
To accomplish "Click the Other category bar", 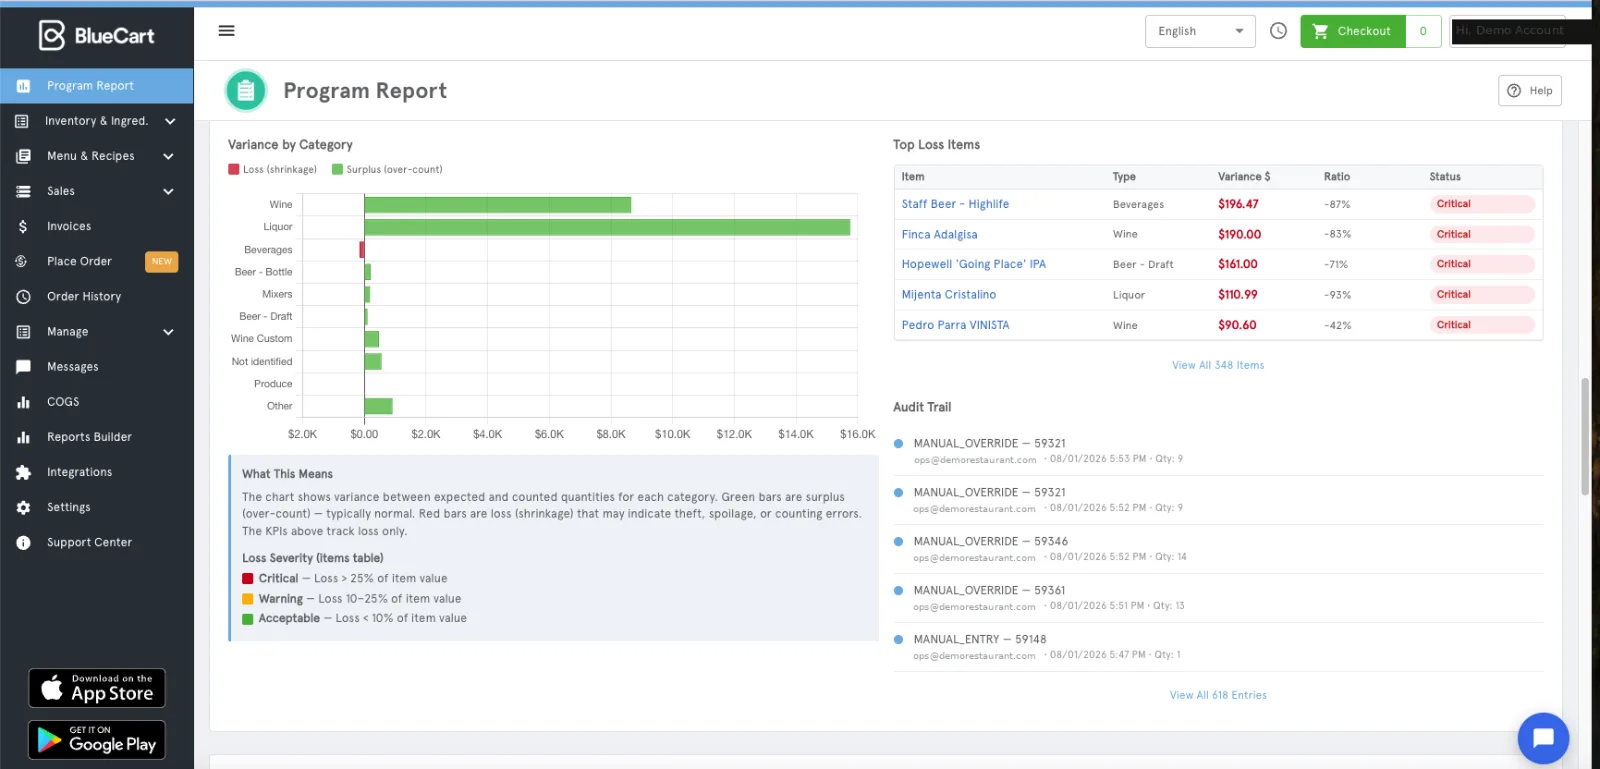I will pyautogui.click(x=378, y=406).
